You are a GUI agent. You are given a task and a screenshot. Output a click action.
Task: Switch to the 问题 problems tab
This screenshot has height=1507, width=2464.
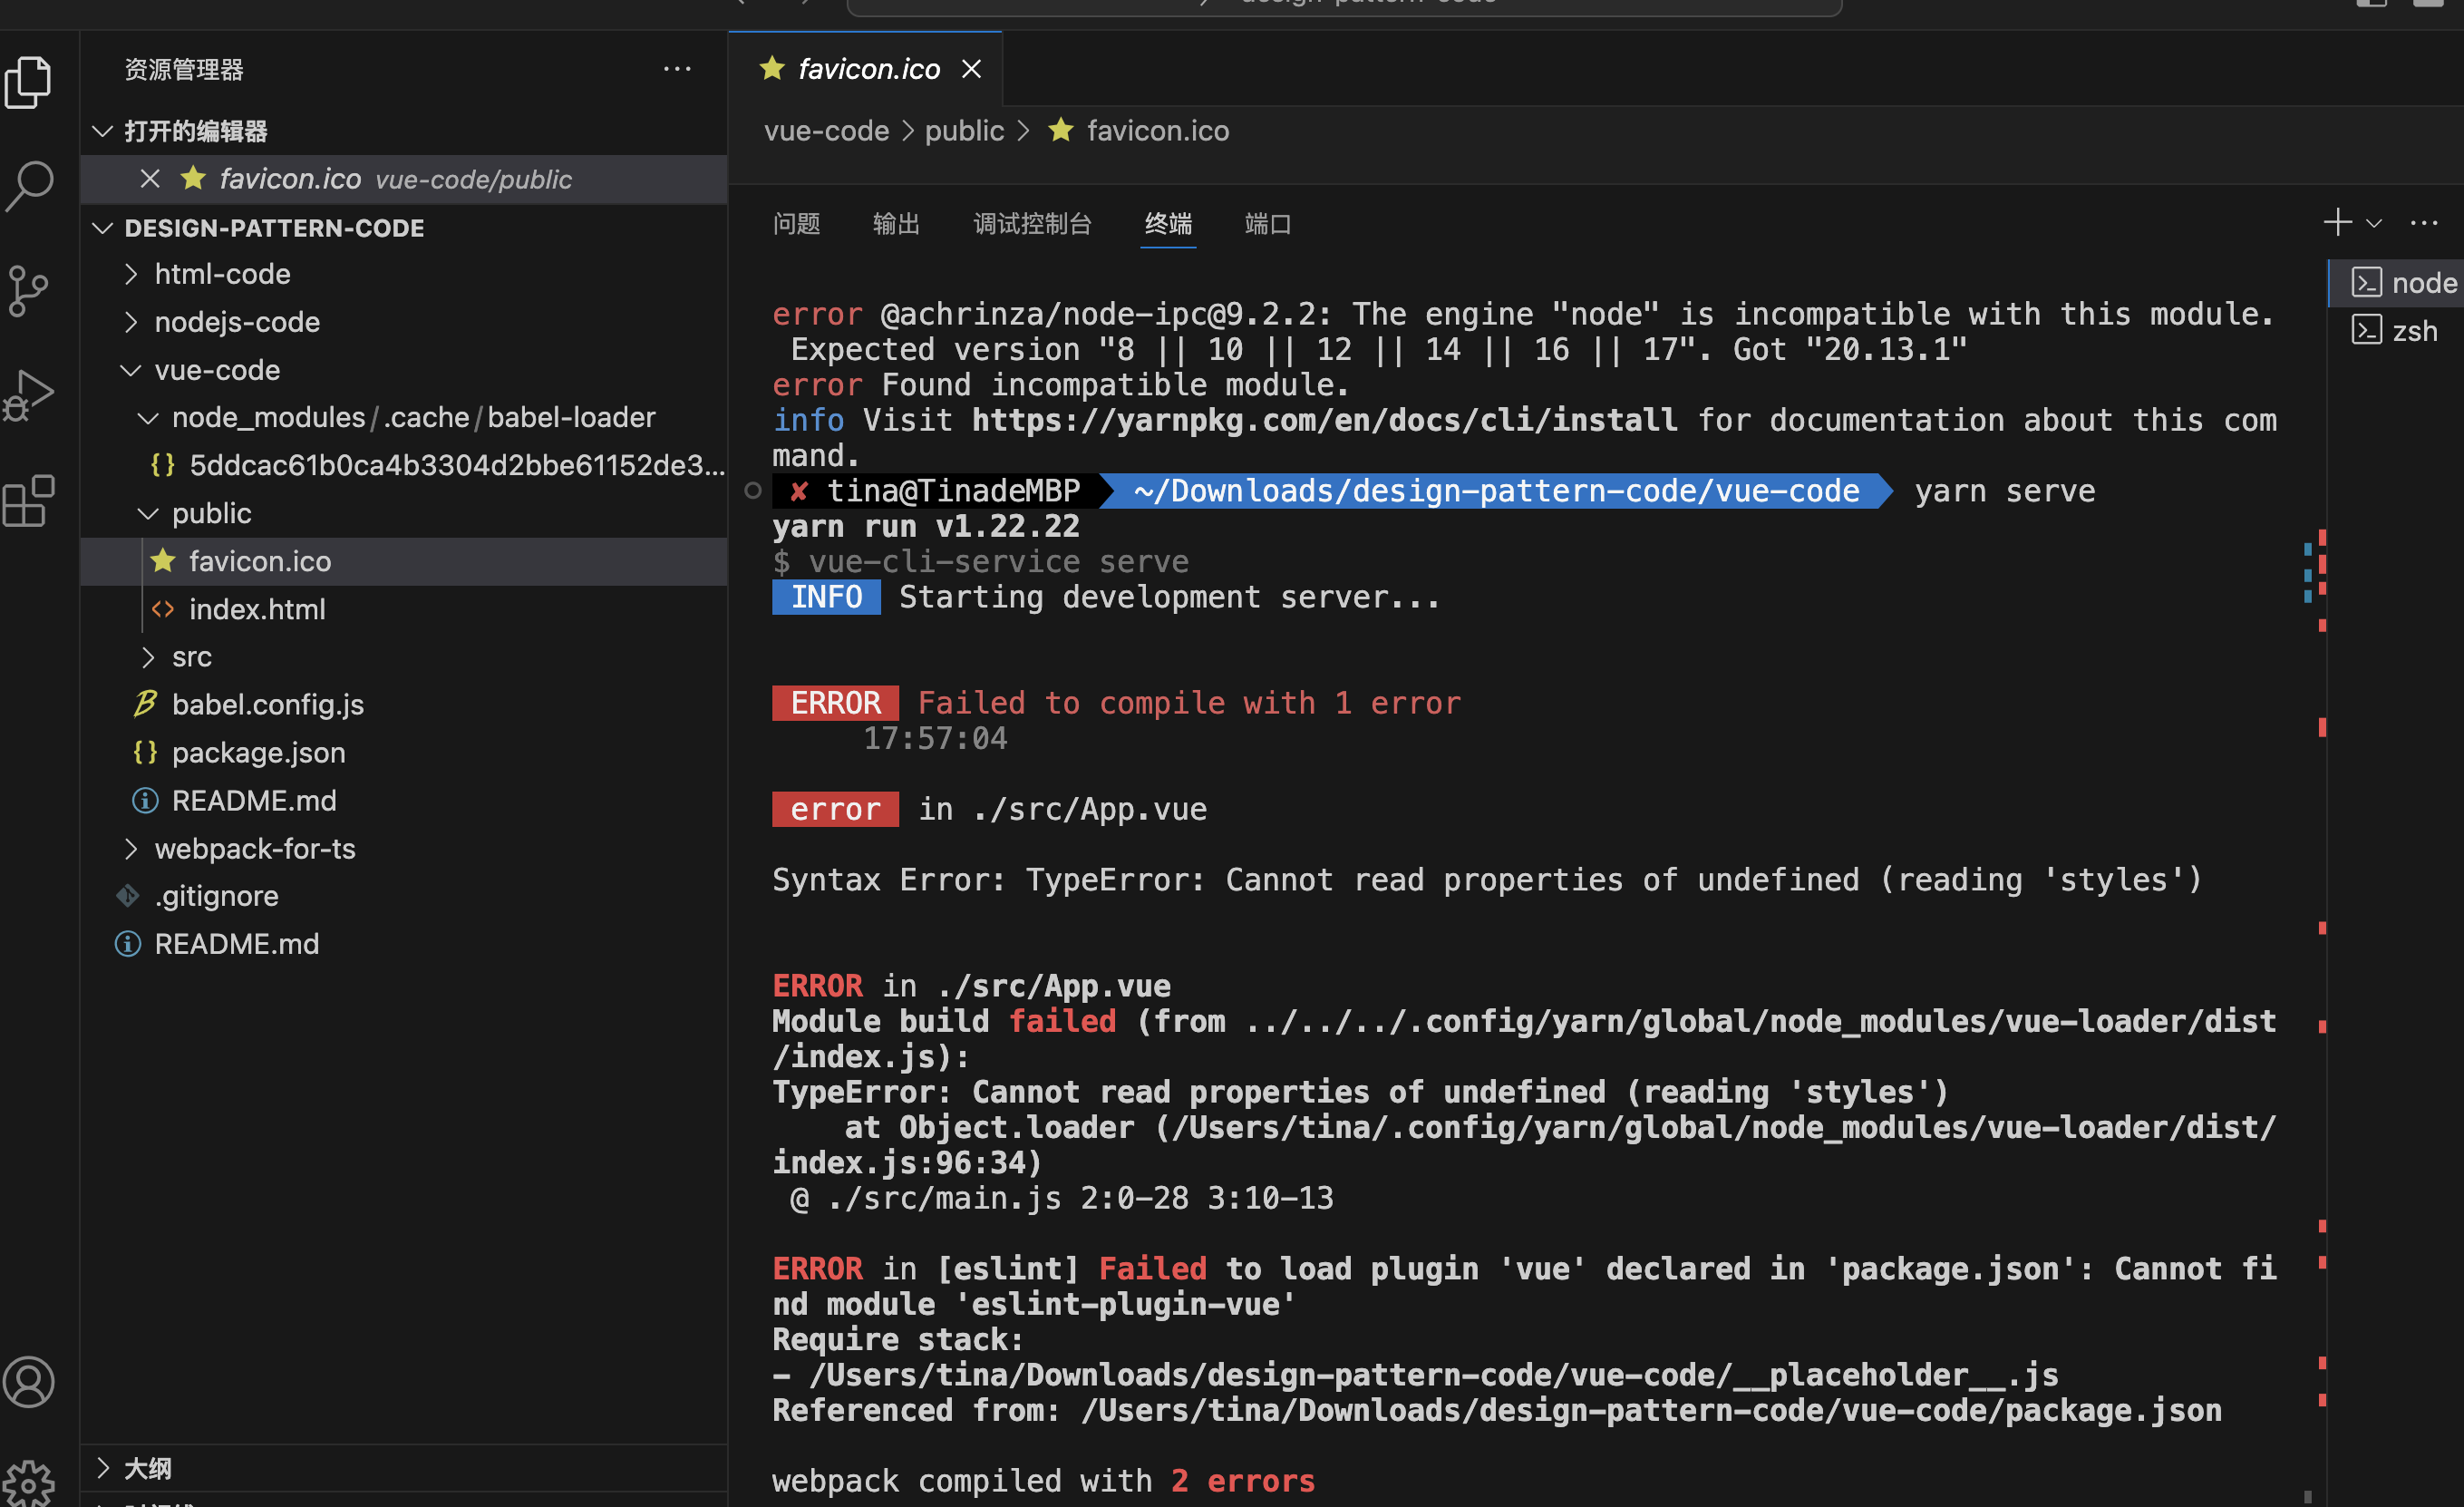pos(796,223)
